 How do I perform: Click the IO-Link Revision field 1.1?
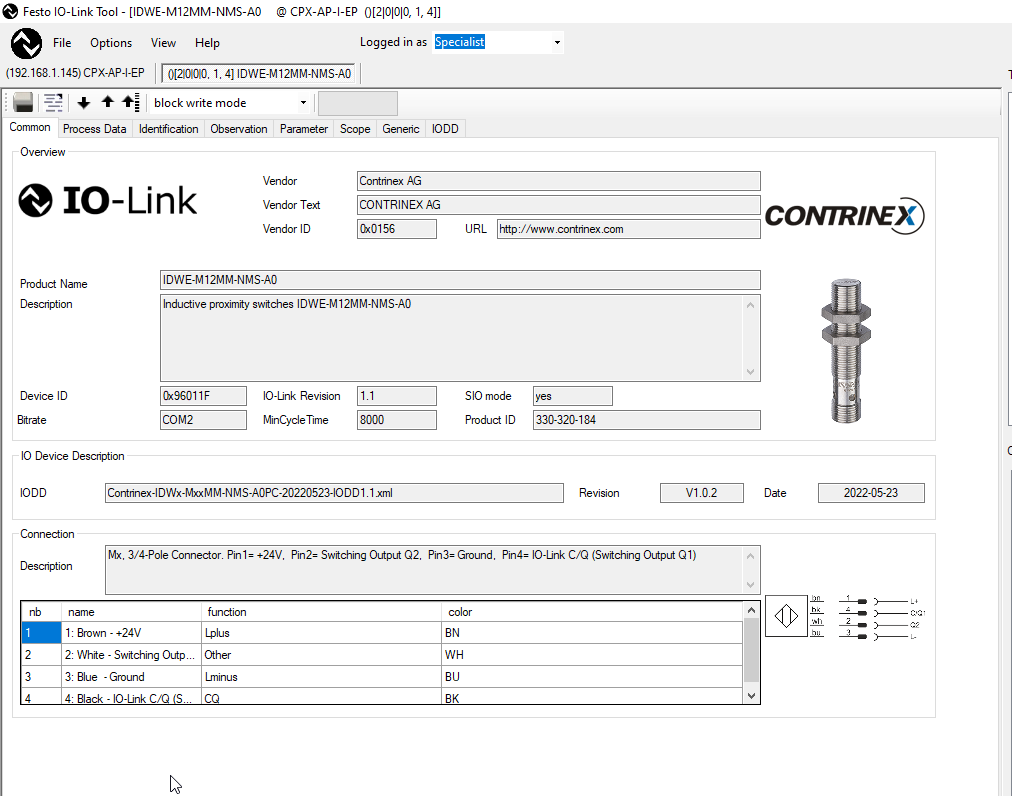tap(396, 396)
